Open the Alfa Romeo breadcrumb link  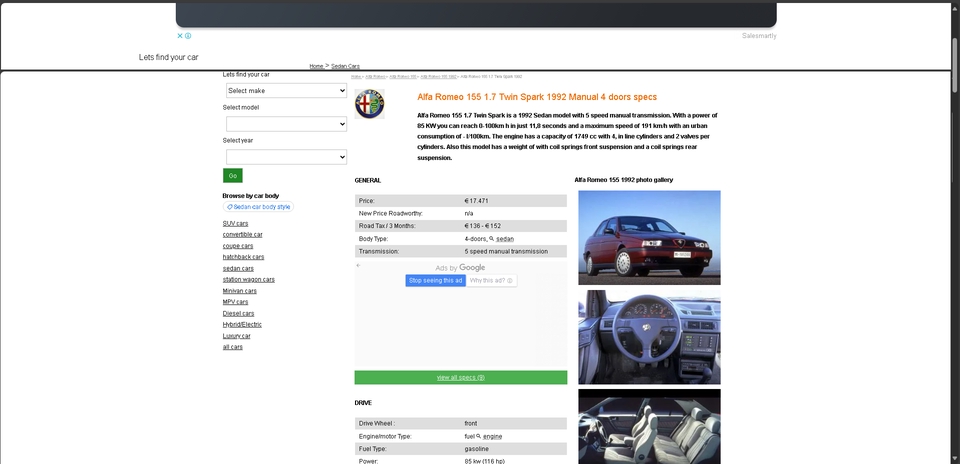[375, 77]
